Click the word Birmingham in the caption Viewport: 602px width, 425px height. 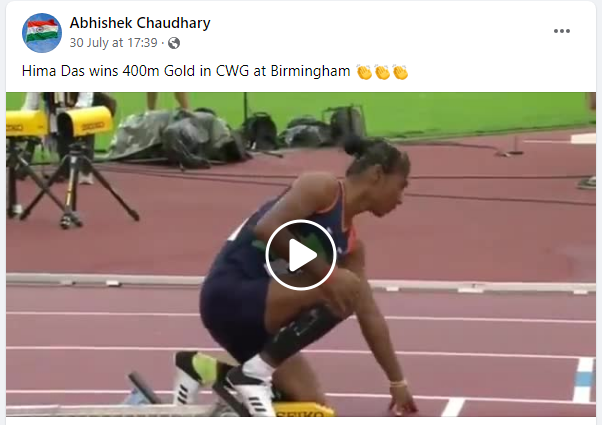[x=310, y=71]
